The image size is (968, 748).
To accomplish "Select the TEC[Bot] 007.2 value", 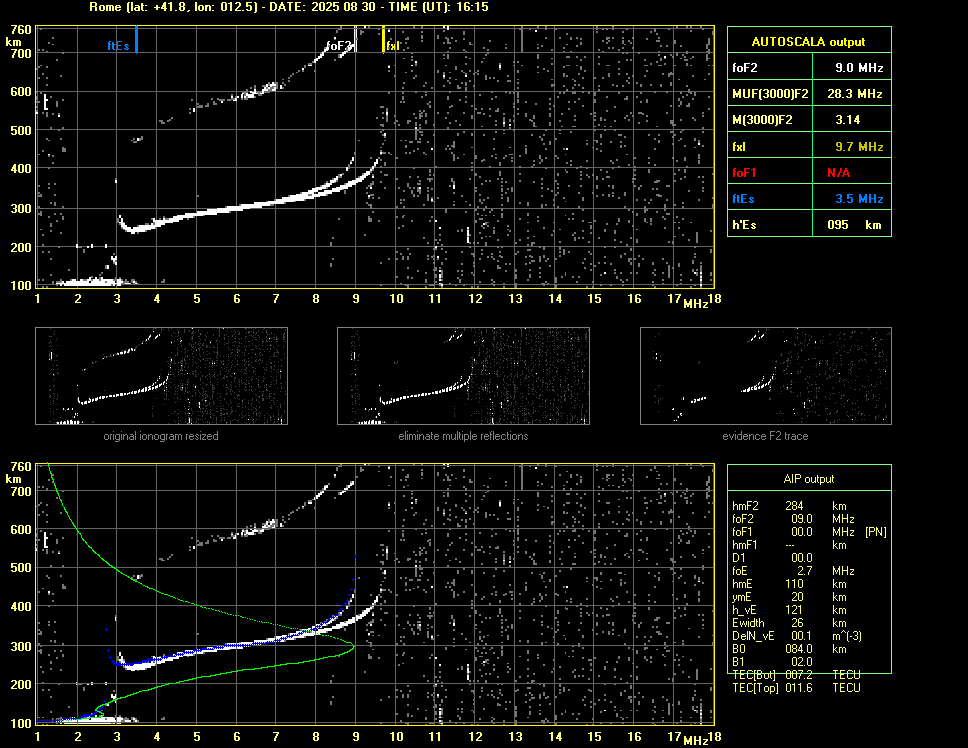I will tap(799, 675).
